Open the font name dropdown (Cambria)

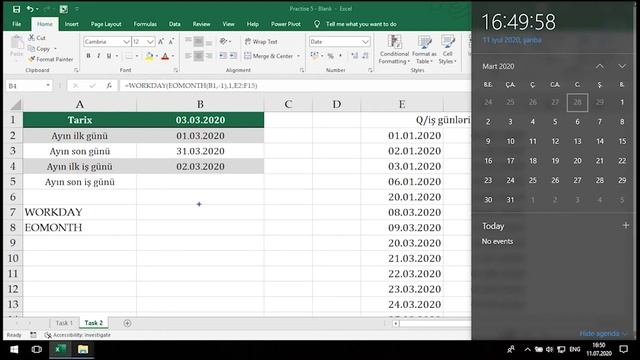tap(126, 42)
